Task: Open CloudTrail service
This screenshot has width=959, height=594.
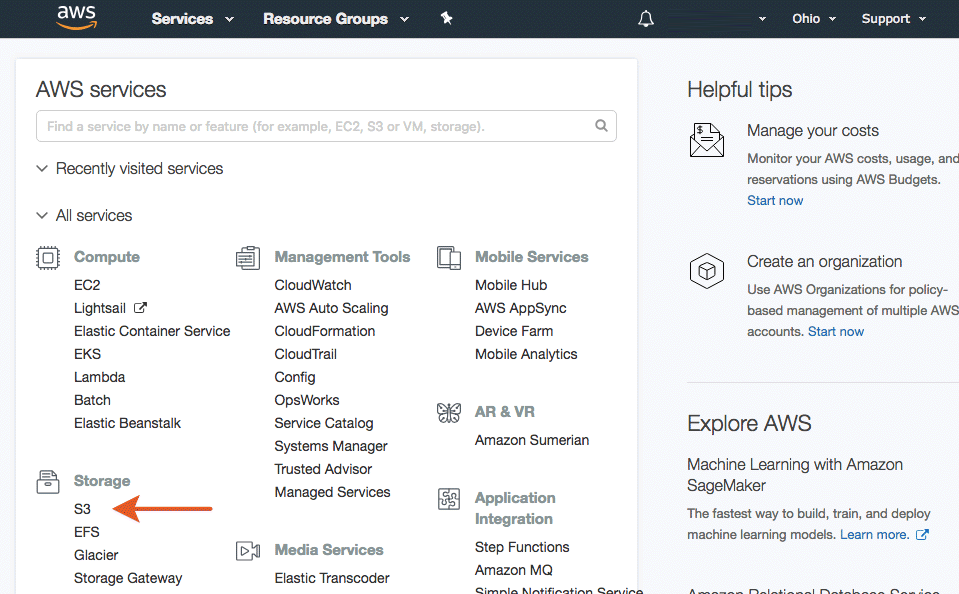Action: point(306,354)
